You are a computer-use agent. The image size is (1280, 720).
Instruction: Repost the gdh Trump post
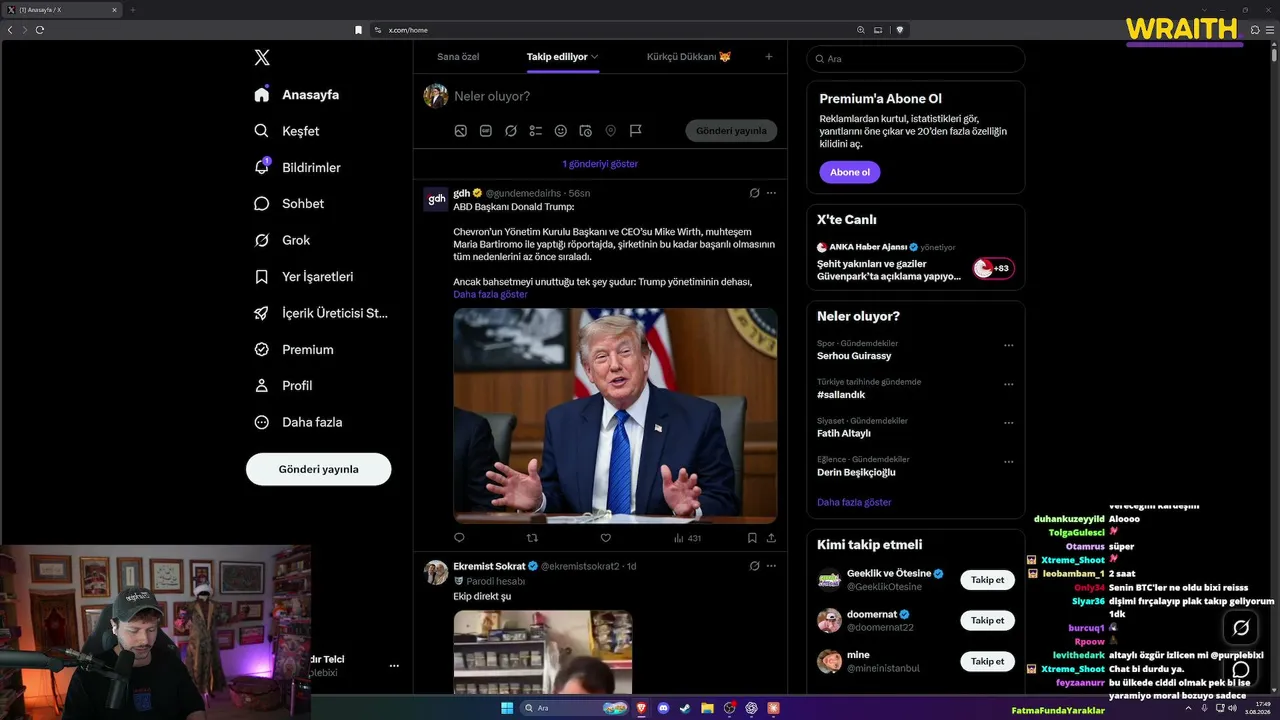tap(533, 538)
